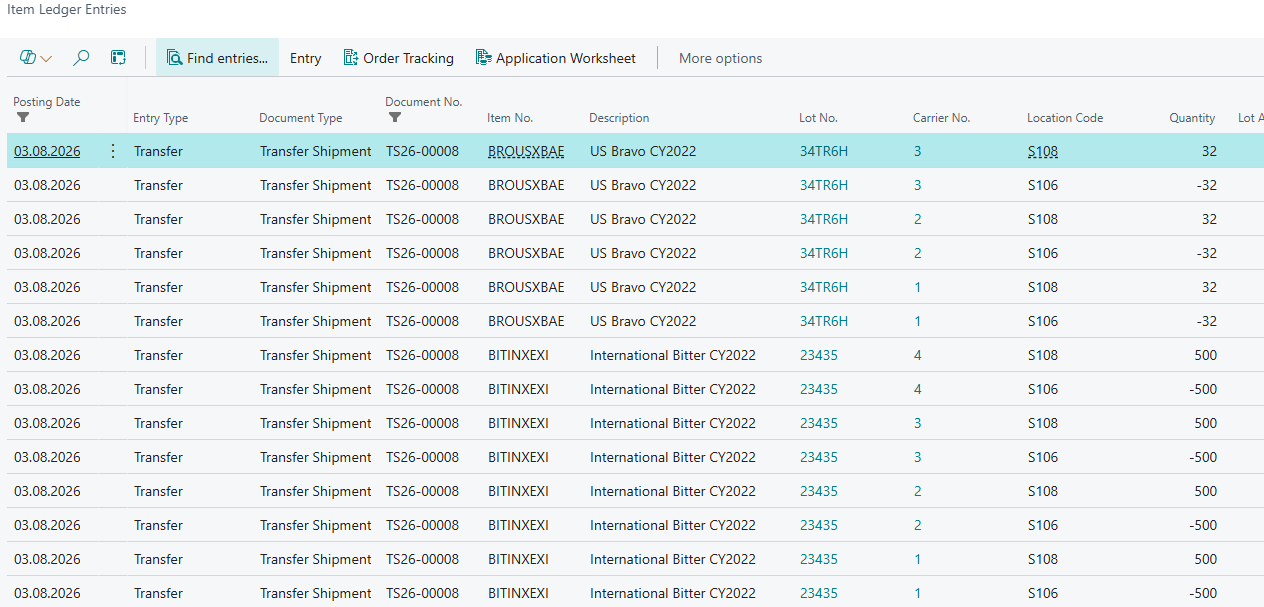
Task: Click carrier number 3 in highlighted row
Action: tap(918, 152)
